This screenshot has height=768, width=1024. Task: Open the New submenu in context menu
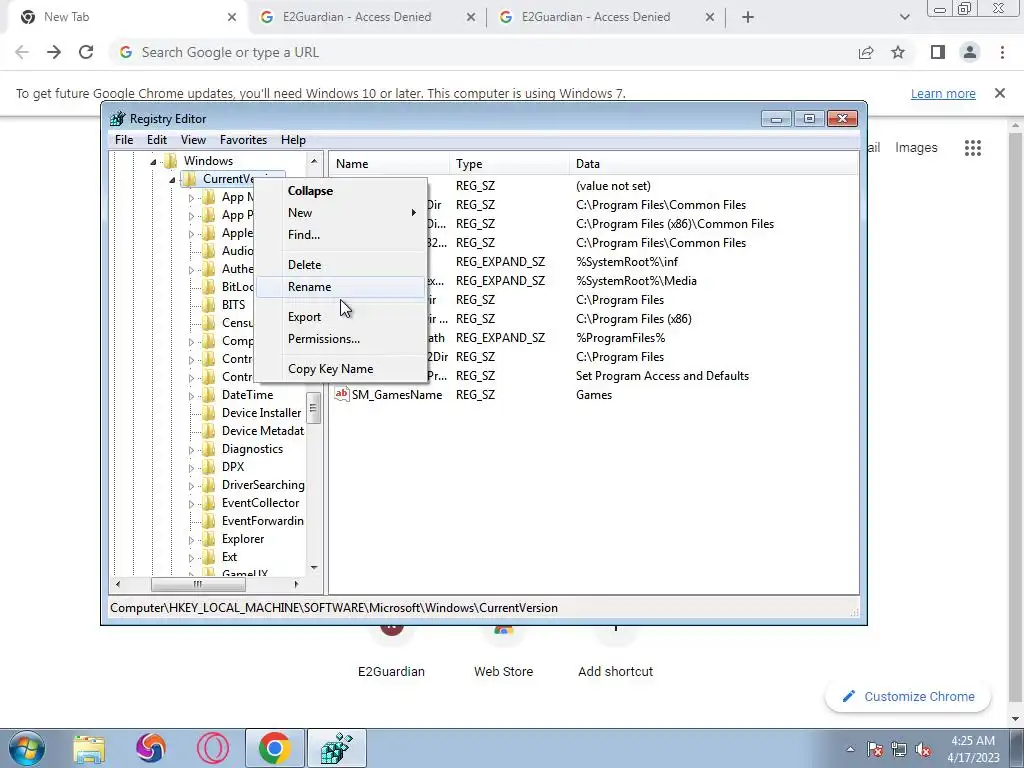pyautogui.click(x=340, y=213)
